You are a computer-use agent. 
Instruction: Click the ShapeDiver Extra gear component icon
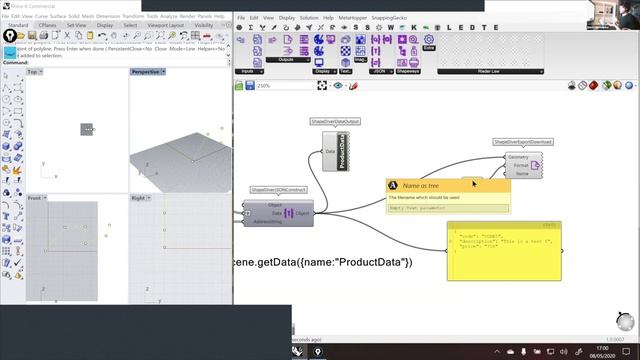[429, 39]
